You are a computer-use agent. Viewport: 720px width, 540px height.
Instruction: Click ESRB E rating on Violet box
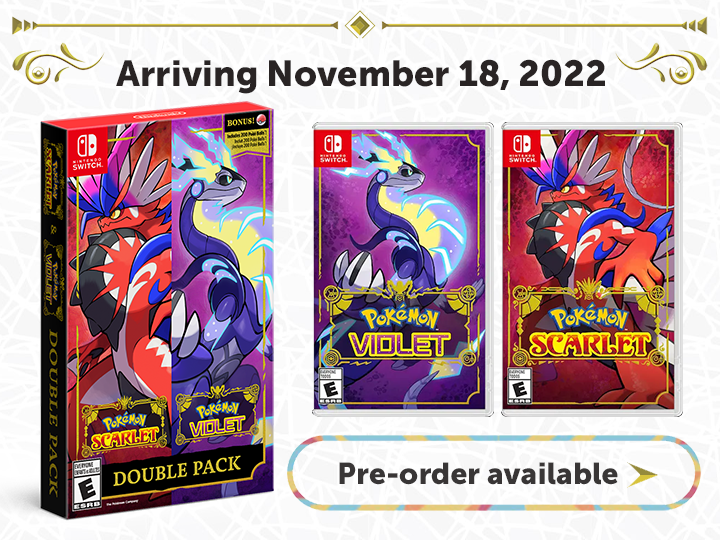[x=331, y=386]
